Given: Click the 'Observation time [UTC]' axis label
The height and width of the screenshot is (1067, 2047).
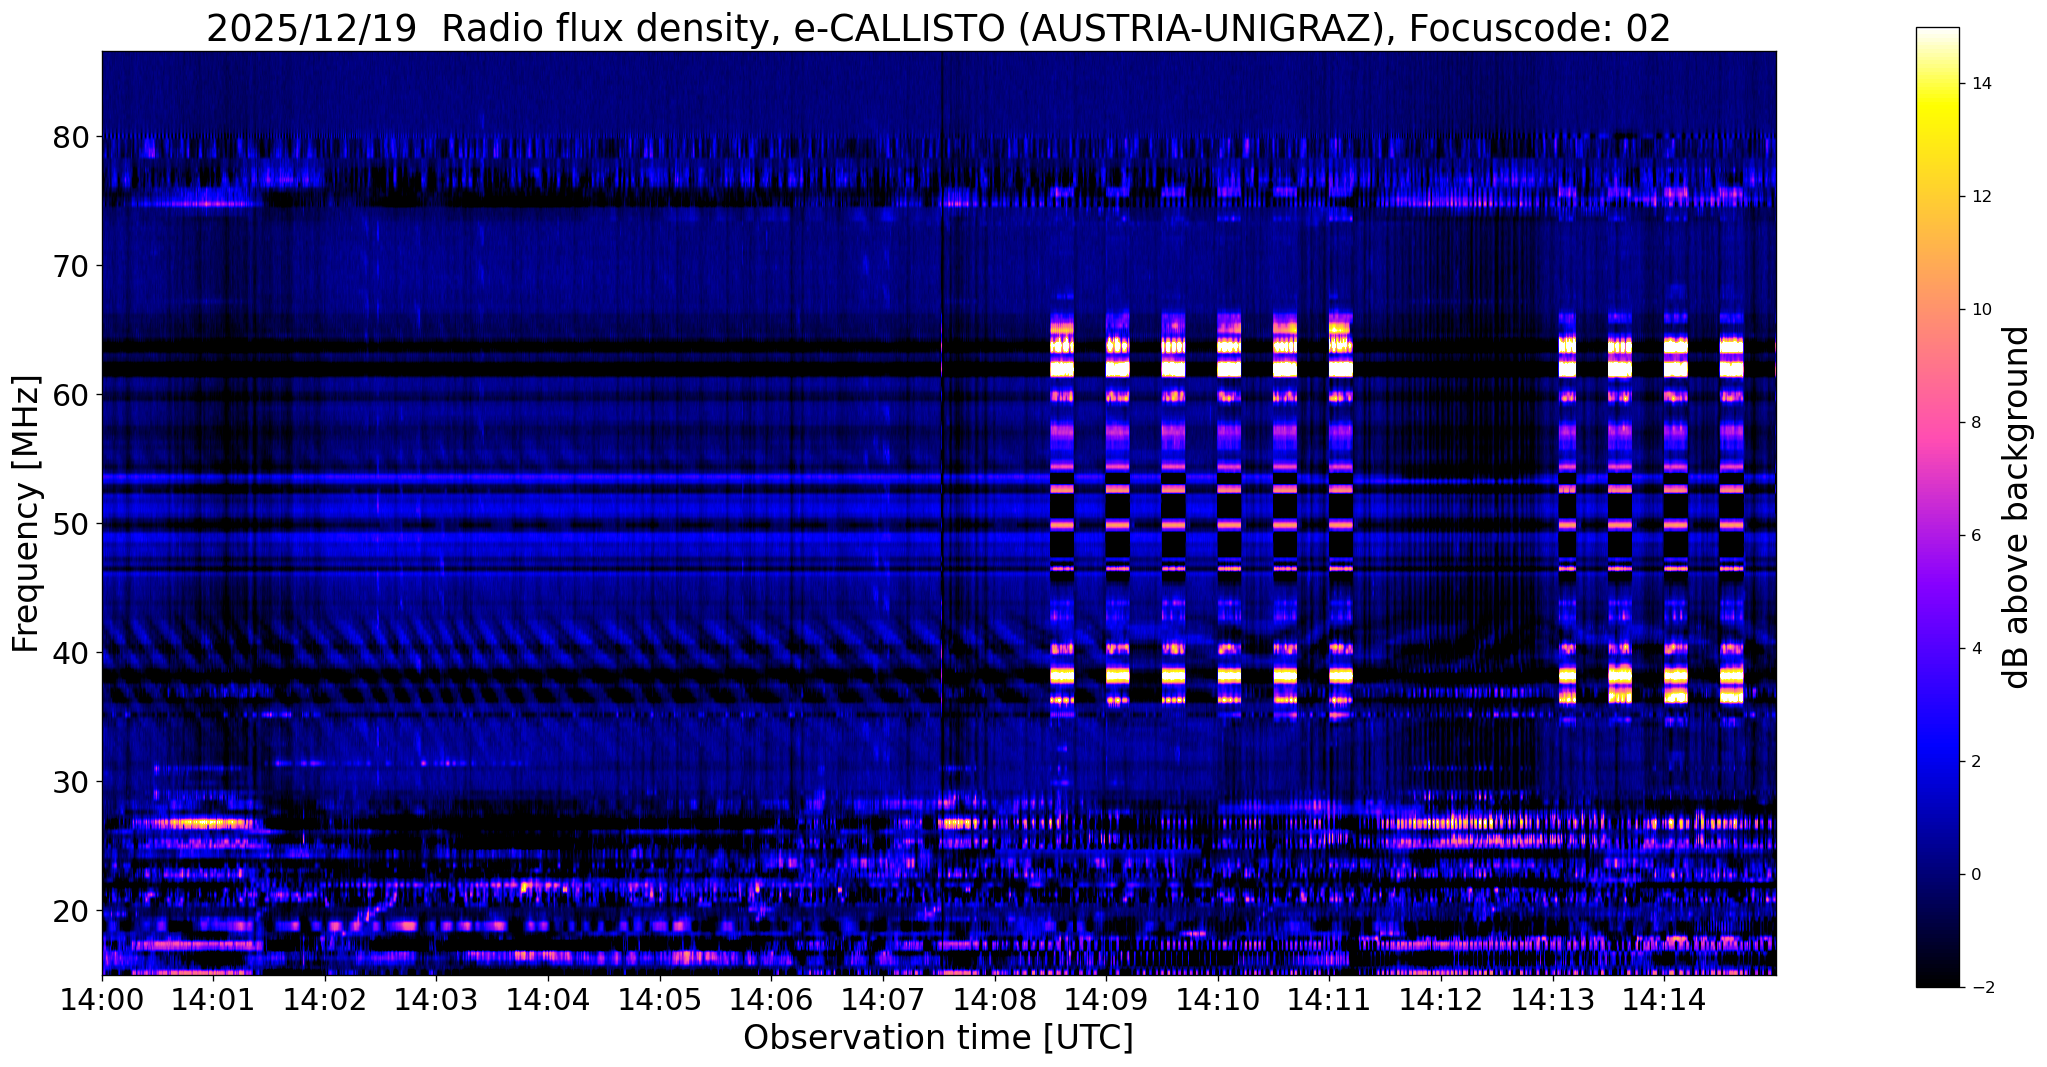Looking at the screenshot, I should (x=938, y=1037).
